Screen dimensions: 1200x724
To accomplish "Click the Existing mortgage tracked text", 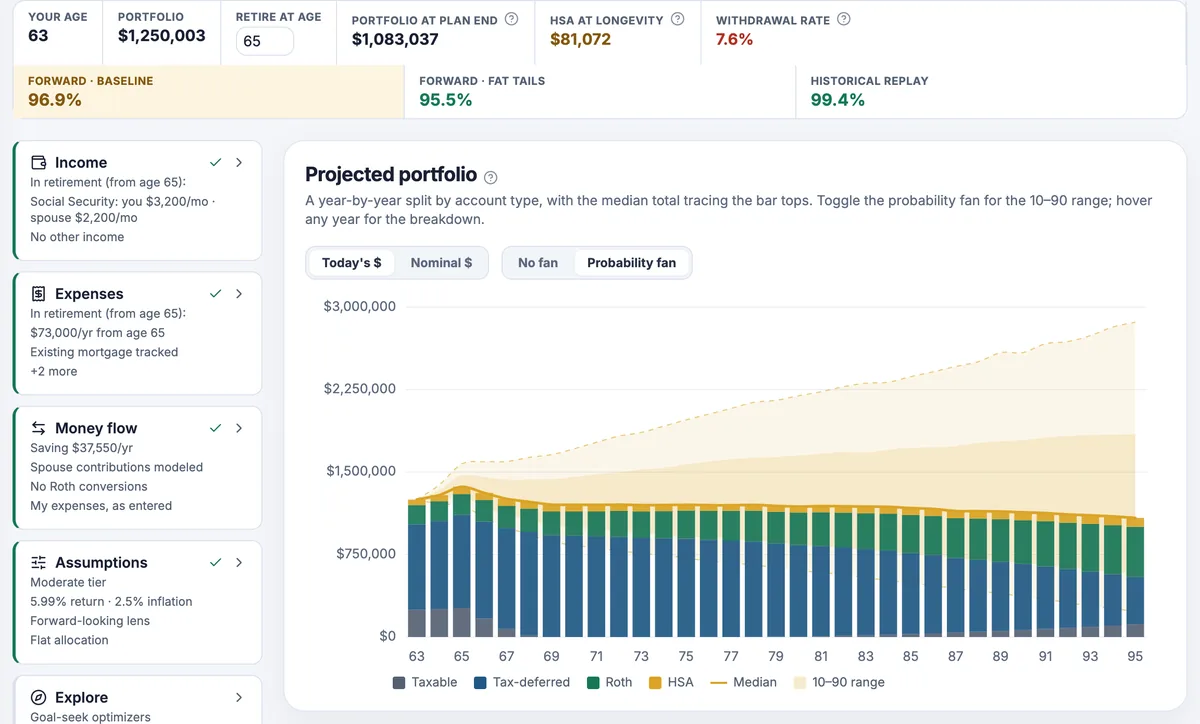I will pos(104,352).
